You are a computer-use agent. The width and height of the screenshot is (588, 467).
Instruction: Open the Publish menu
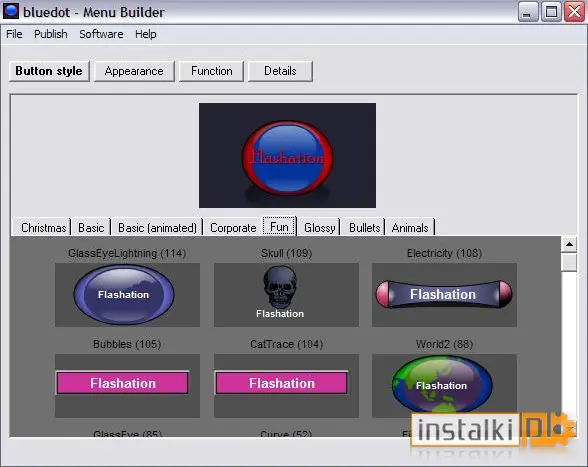51,34
